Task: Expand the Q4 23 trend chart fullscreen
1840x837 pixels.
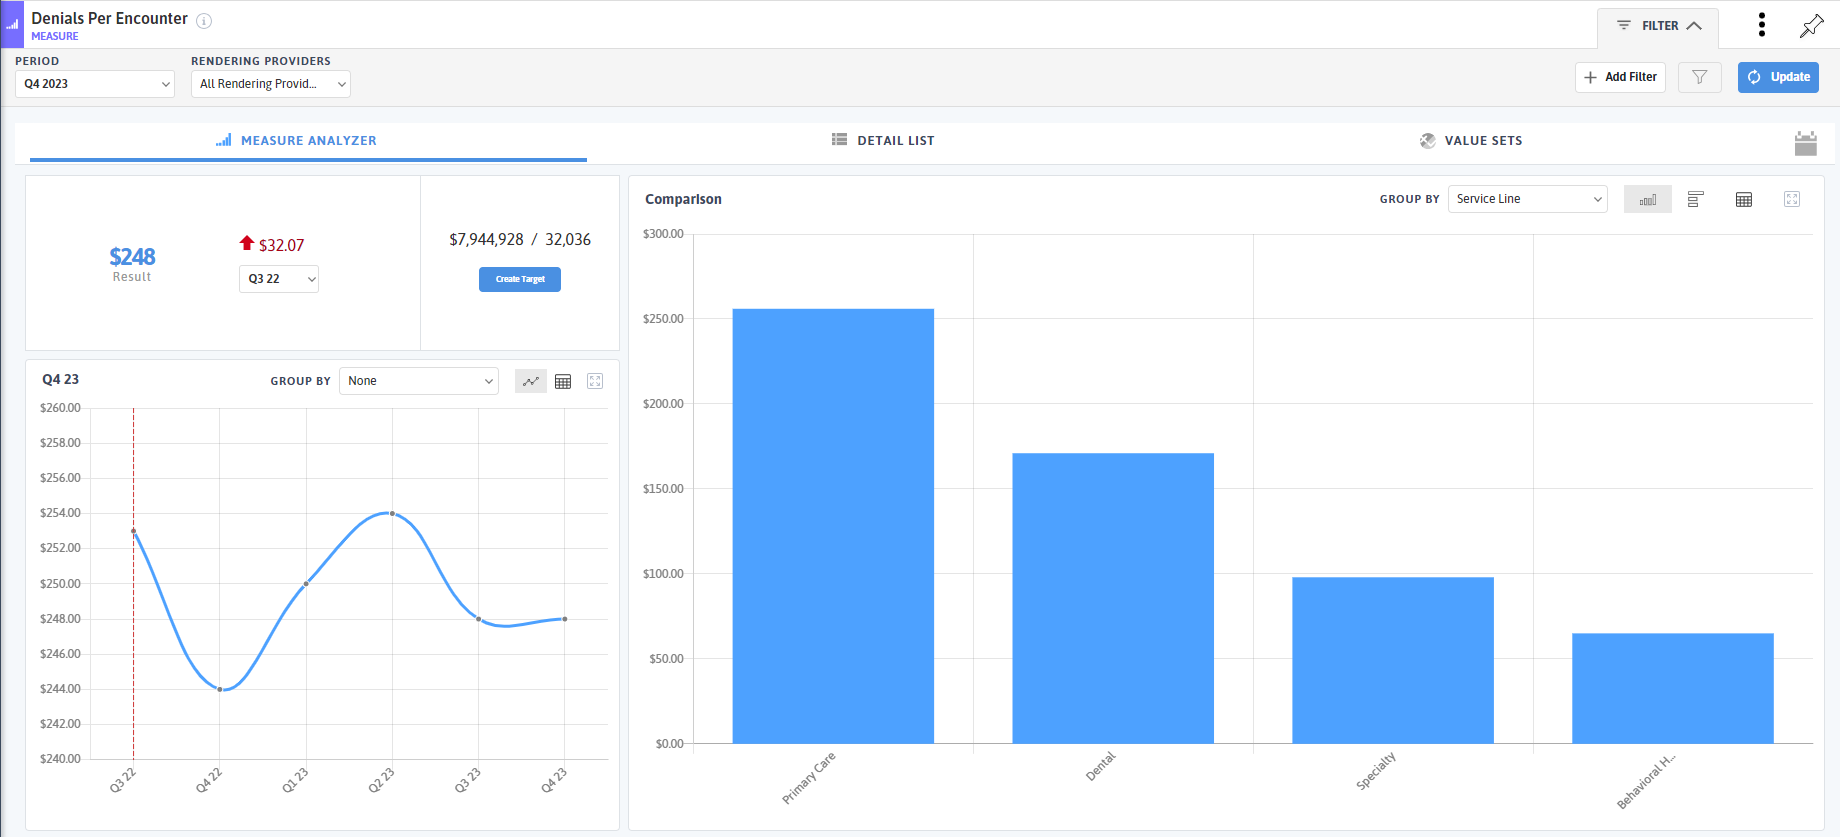Action: (x=595, y=381)
